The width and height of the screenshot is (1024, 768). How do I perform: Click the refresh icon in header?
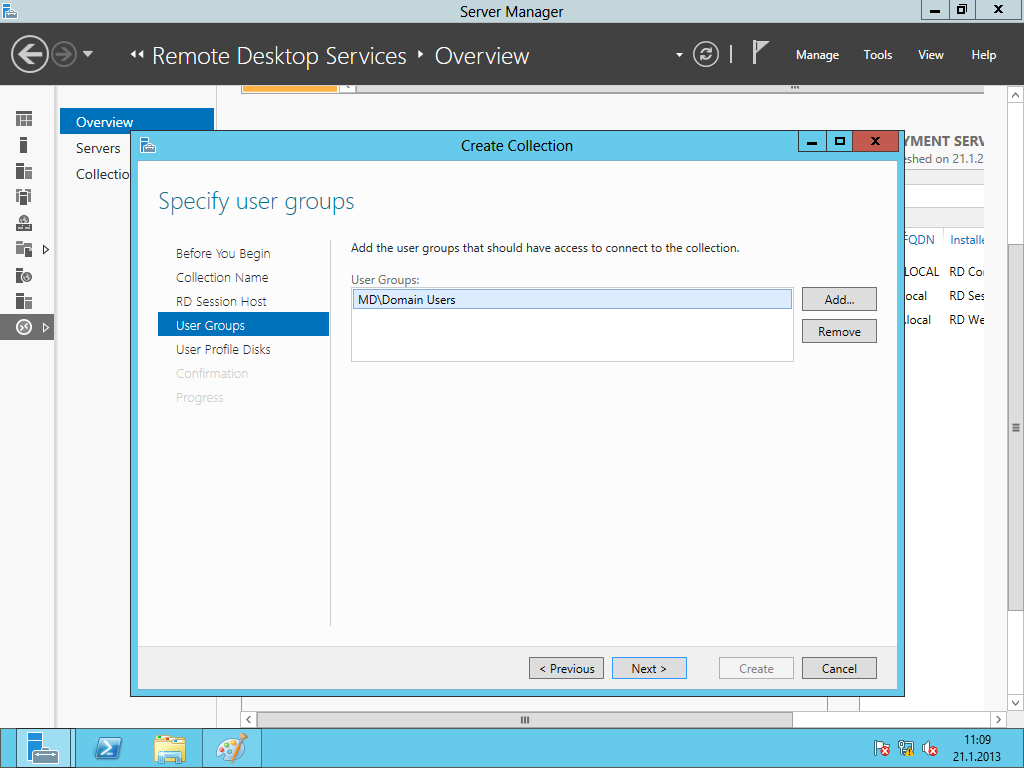tap(706, 55)
